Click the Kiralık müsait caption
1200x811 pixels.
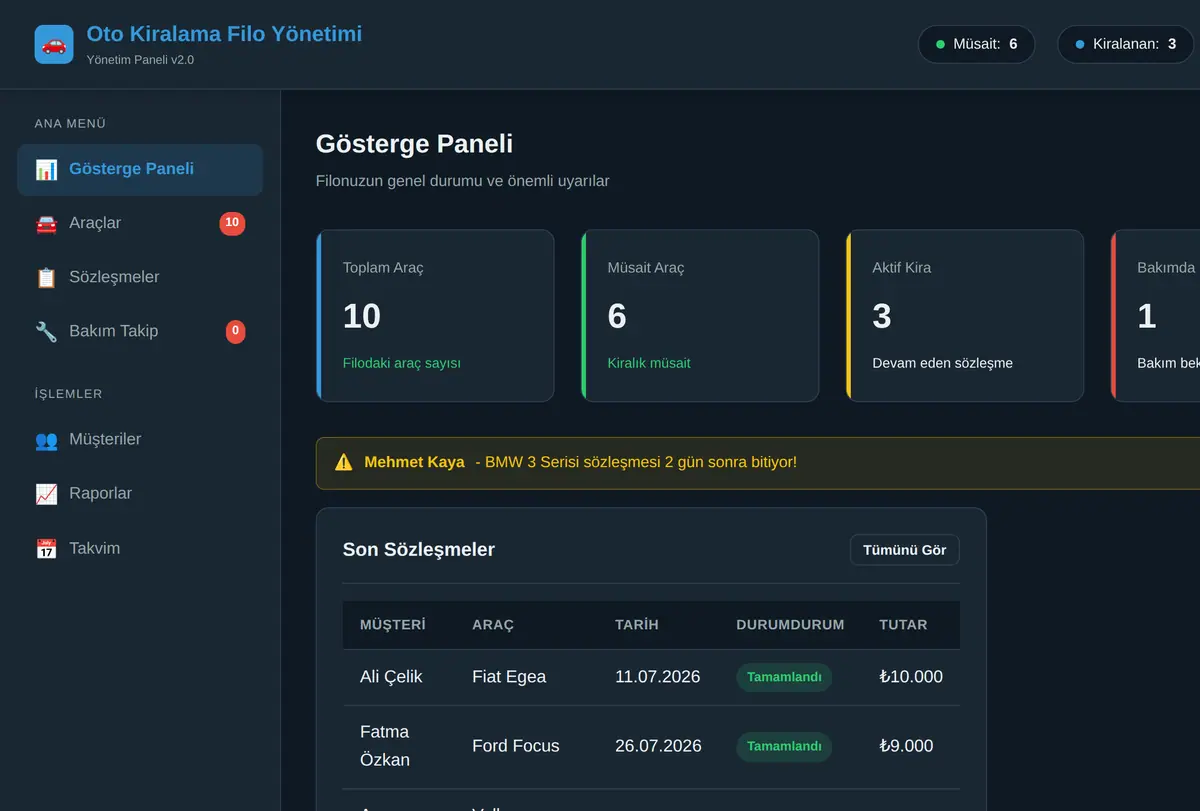(x=649, y=363)
